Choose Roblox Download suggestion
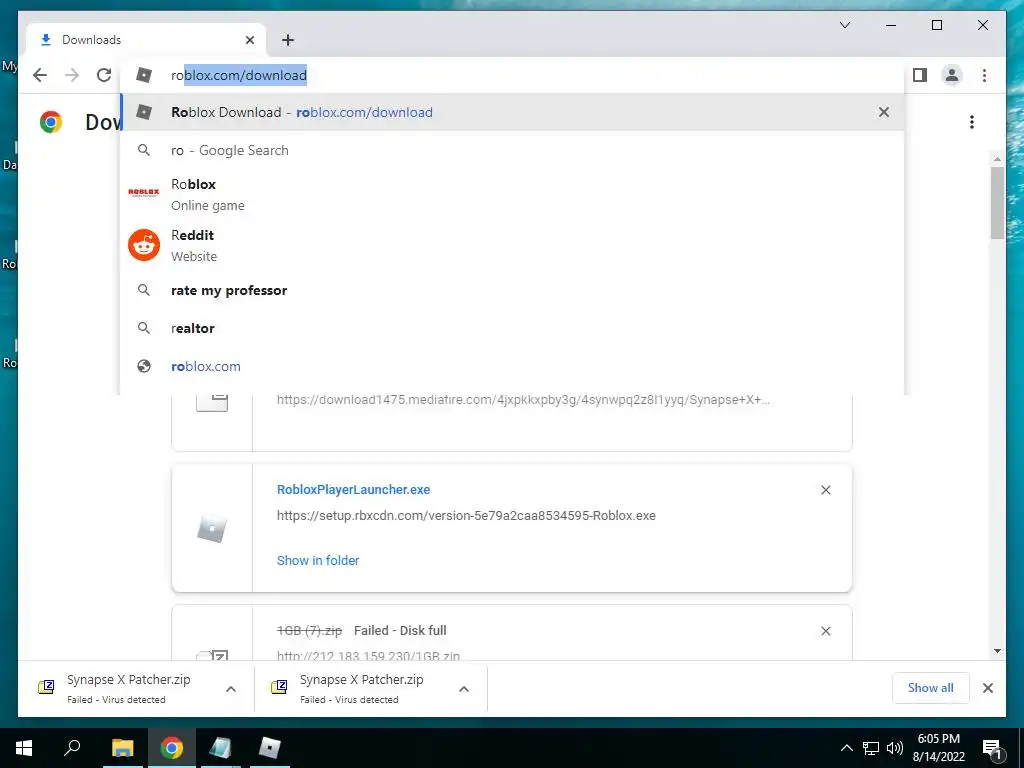Screen dimensions: 1024x768 pyautogui.click(x=513, y=112)
